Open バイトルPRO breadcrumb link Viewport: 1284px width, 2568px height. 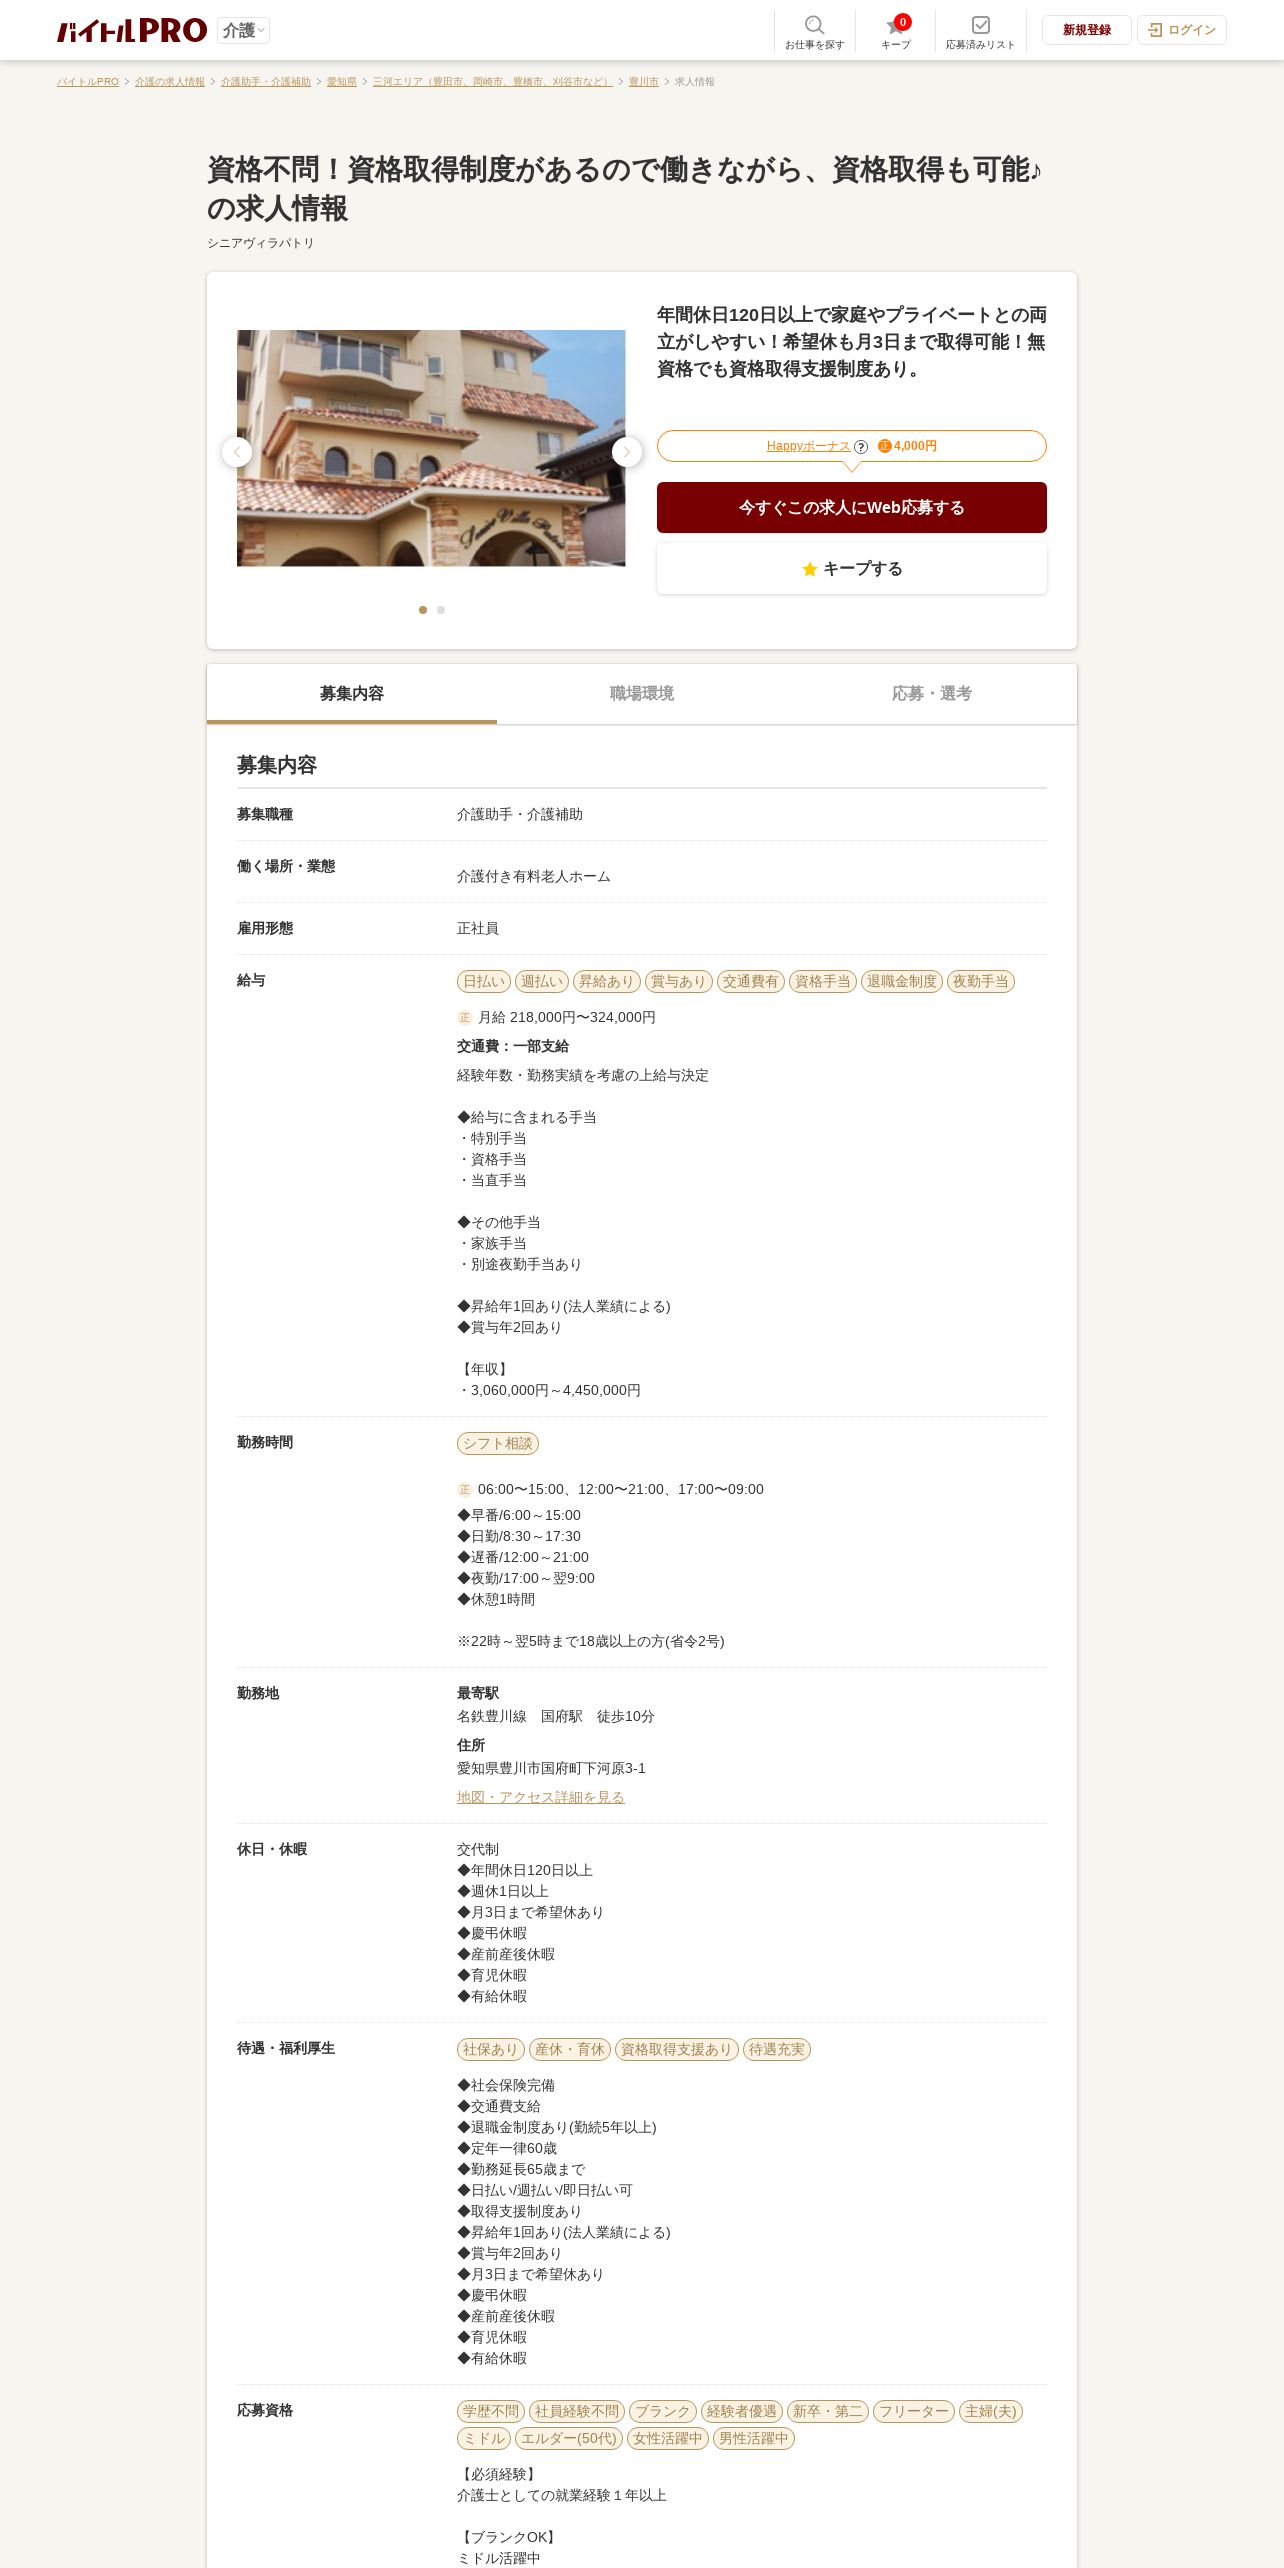(88, 82)
